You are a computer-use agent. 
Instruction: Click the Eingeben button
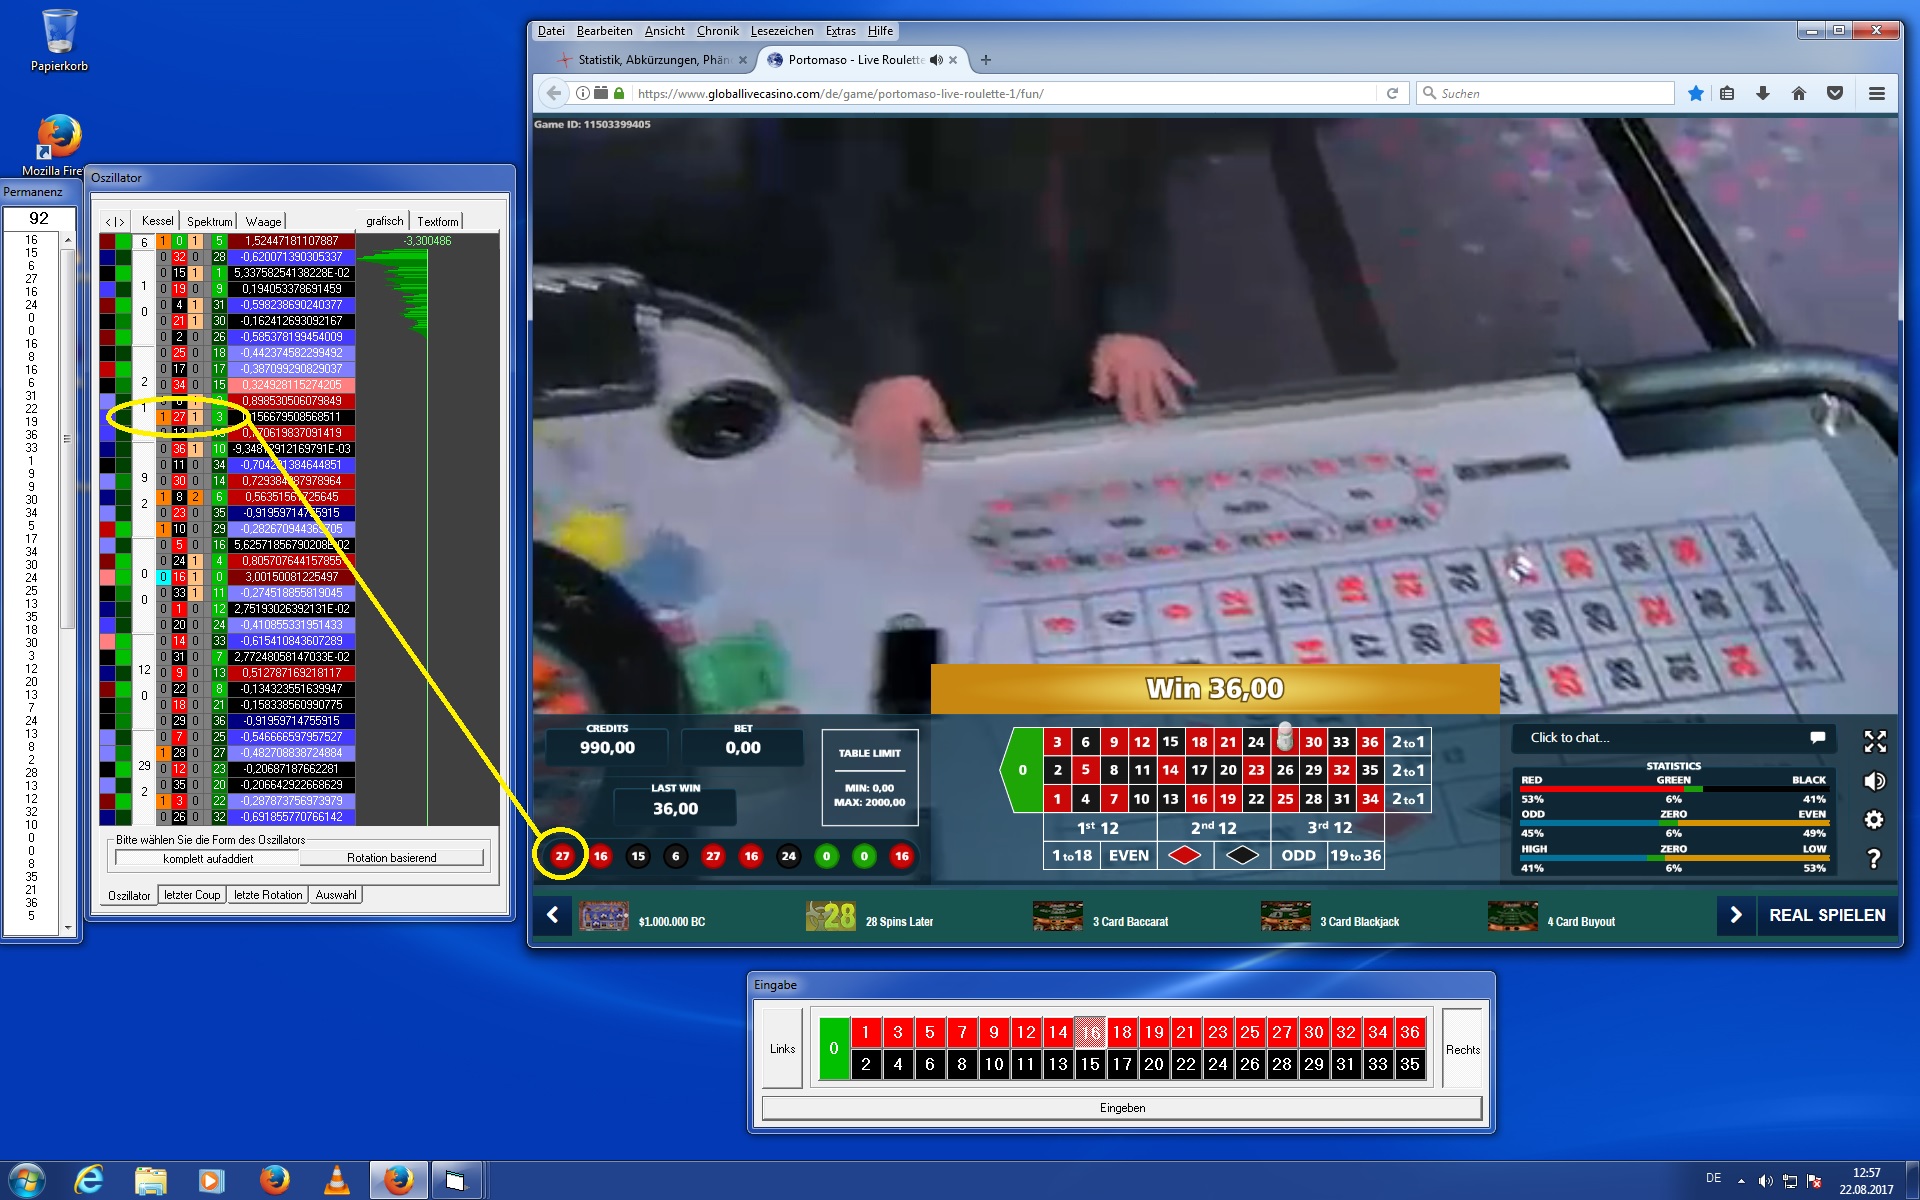1122,1108
